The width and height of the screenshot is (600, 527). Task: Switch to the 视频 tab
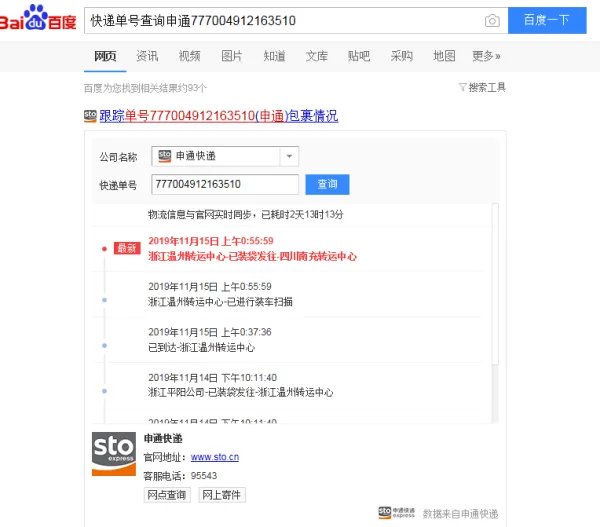point(189,56)
